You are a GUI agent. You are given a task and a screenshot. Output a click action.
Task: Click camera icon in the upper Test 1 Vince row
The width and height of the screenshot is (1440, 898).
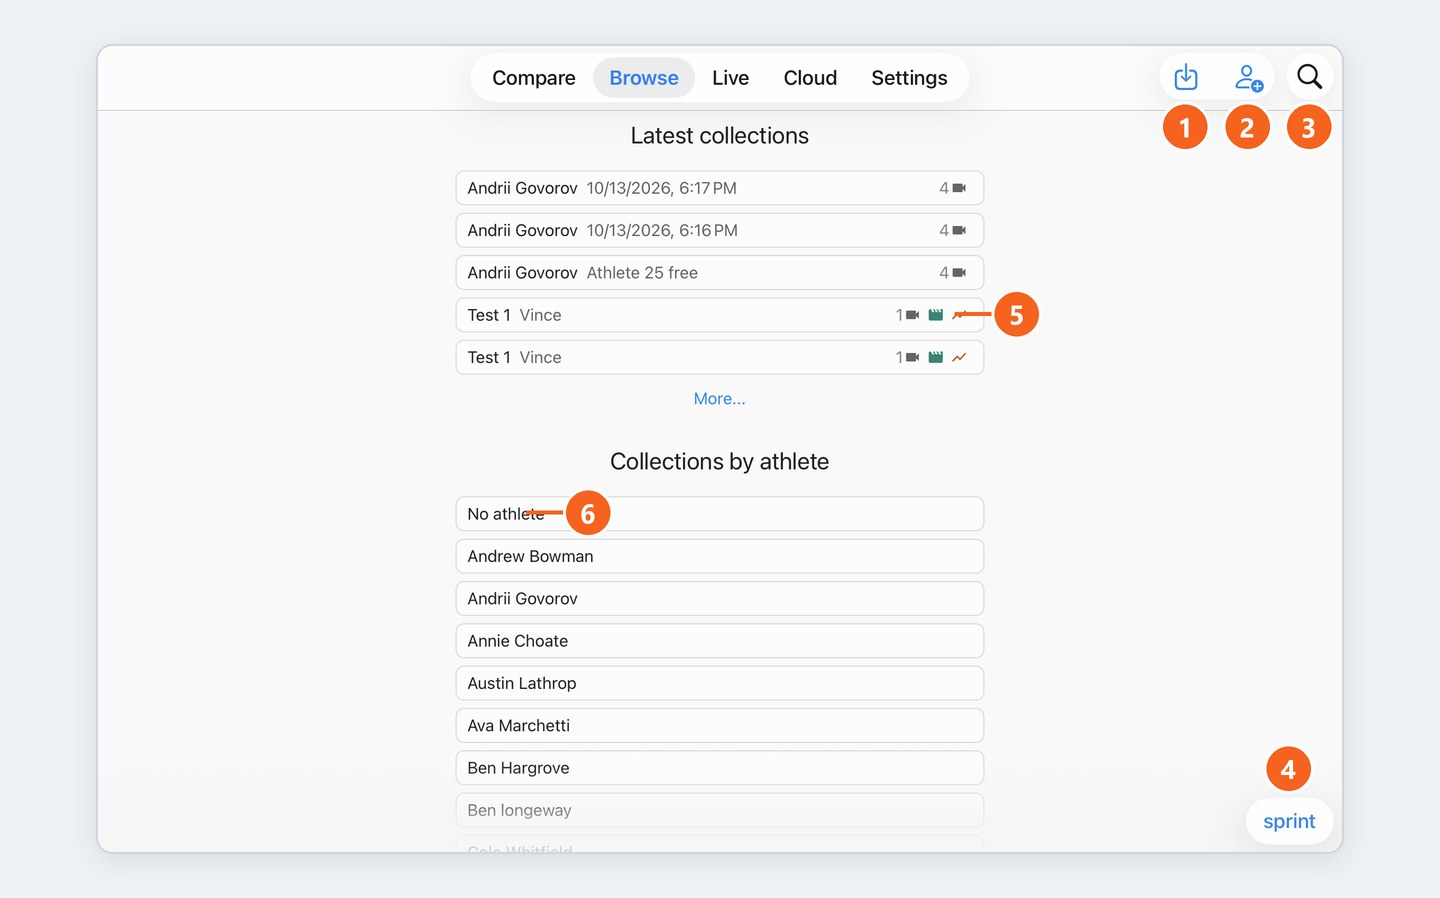click(x=912, y=315)
